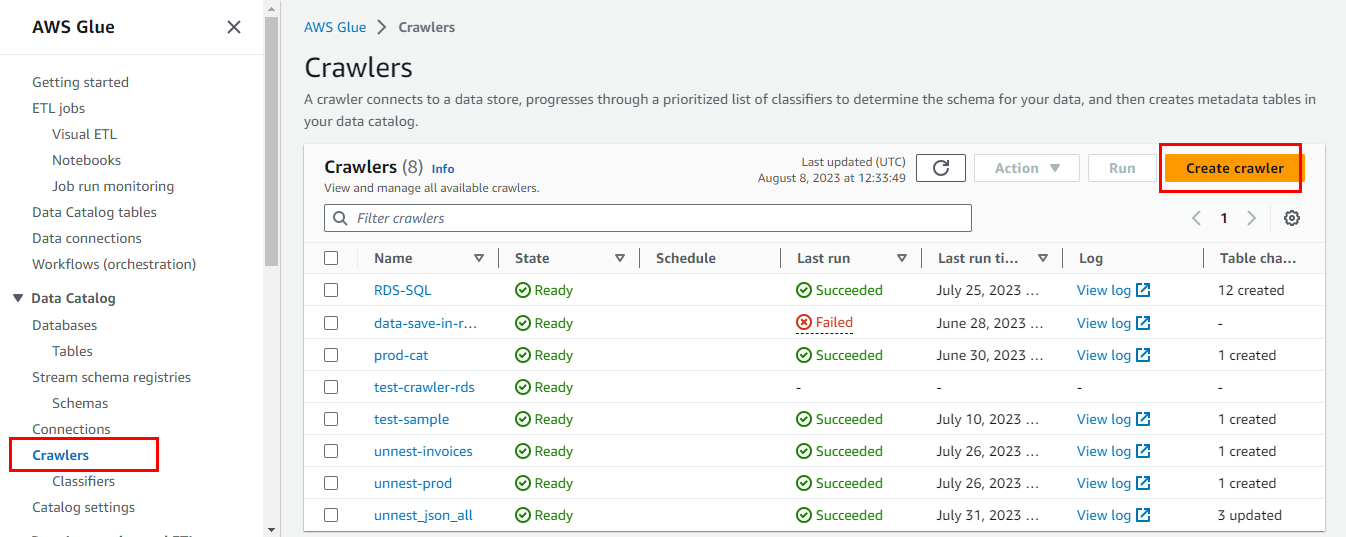1346x537 pixels.
Task: Click external link icon for RDS-SQL log
Action: click(x=1143, y=290)
